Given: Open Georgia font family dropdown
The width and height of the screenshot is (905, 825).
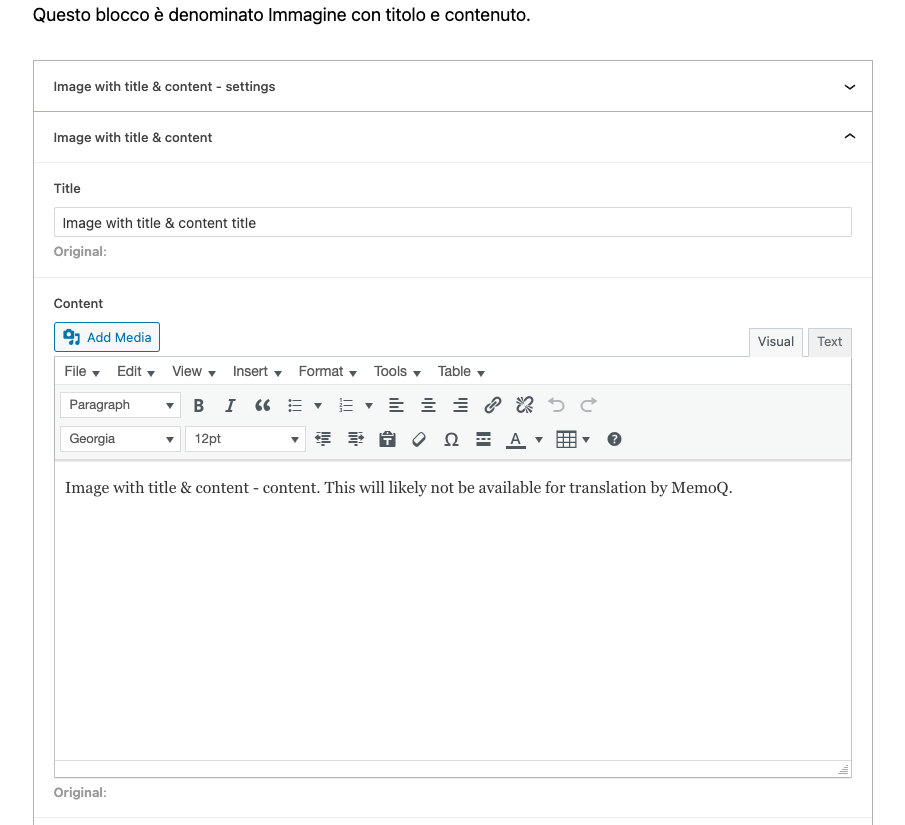Looking at the screenshot, I should pos(120,439).
